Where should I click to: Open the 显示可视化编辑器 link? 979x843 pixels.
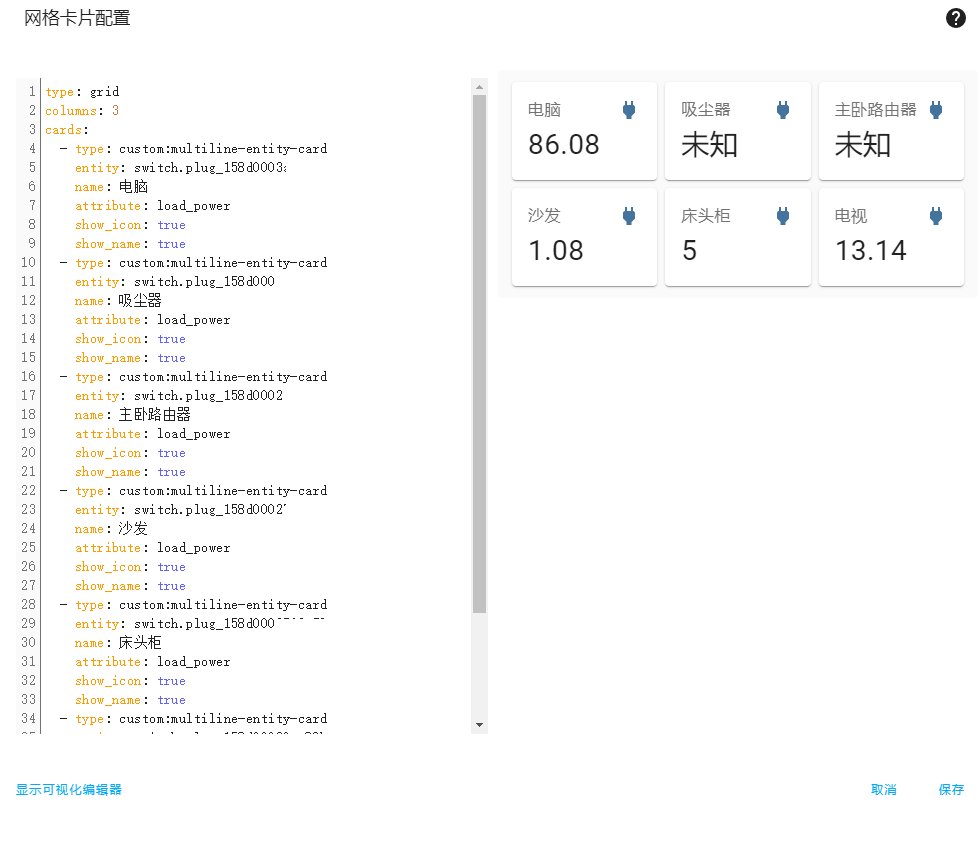pos(68,789)
